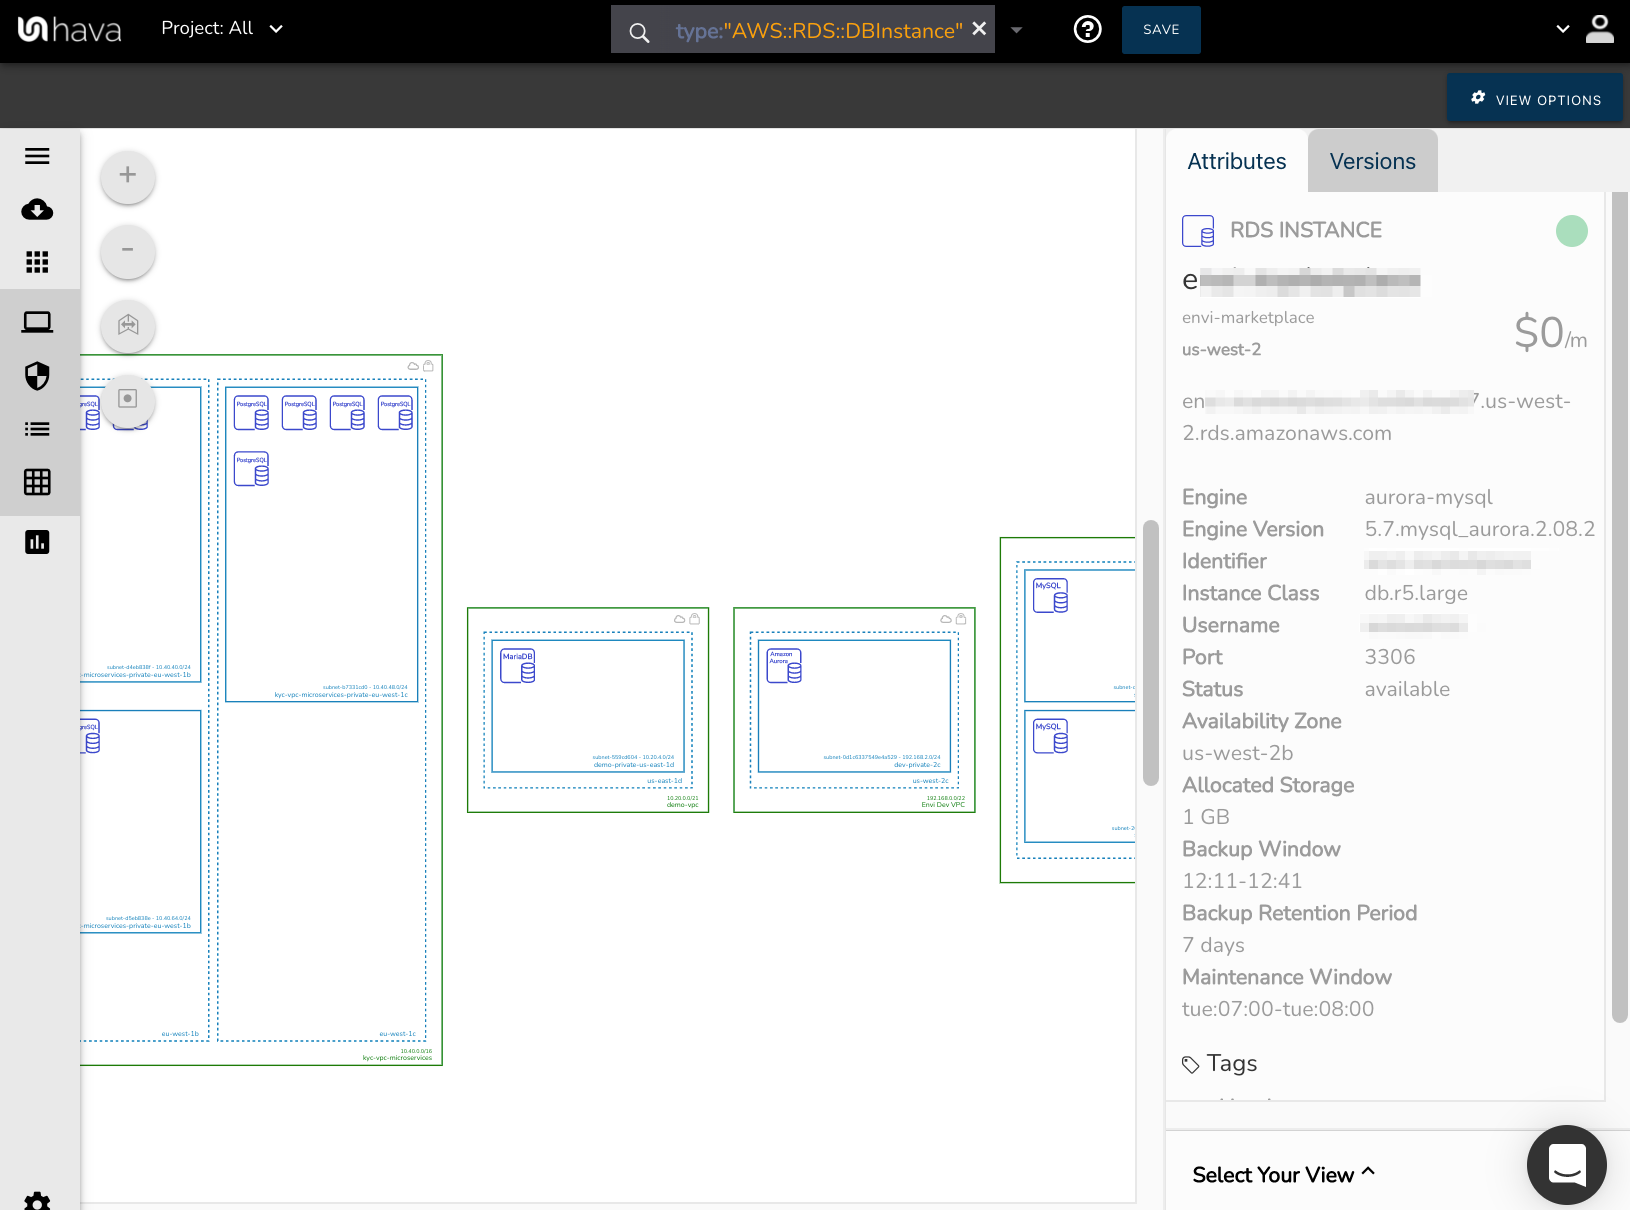Click the Envi Dev VPC label
The image size is (1630, 1210).
click(943, 805)
